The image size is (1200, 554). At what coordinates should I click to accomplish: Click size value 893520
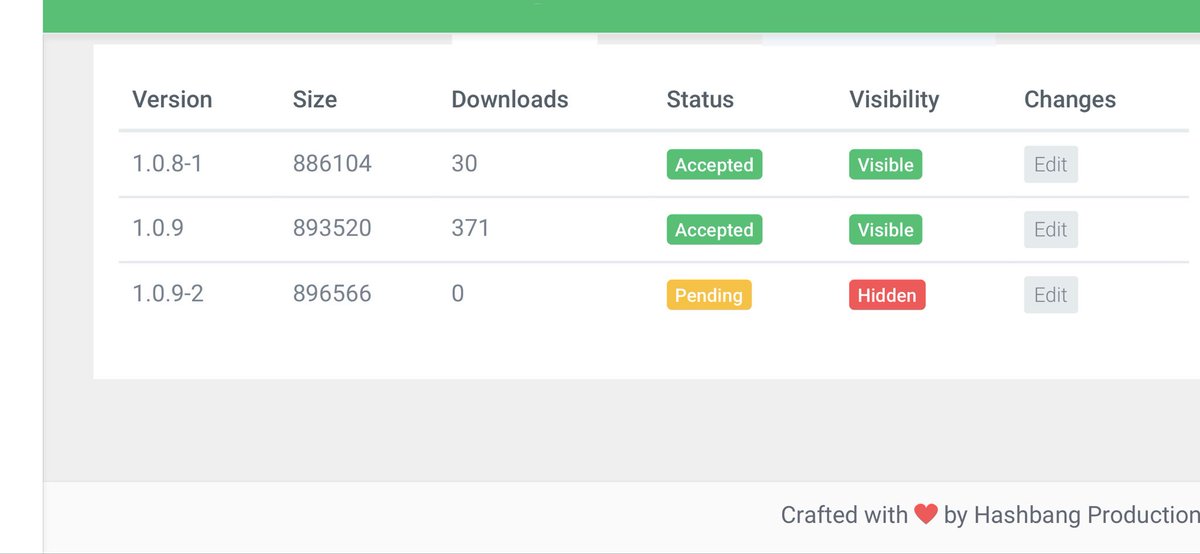pyautogui.click(x=332, y=228)
